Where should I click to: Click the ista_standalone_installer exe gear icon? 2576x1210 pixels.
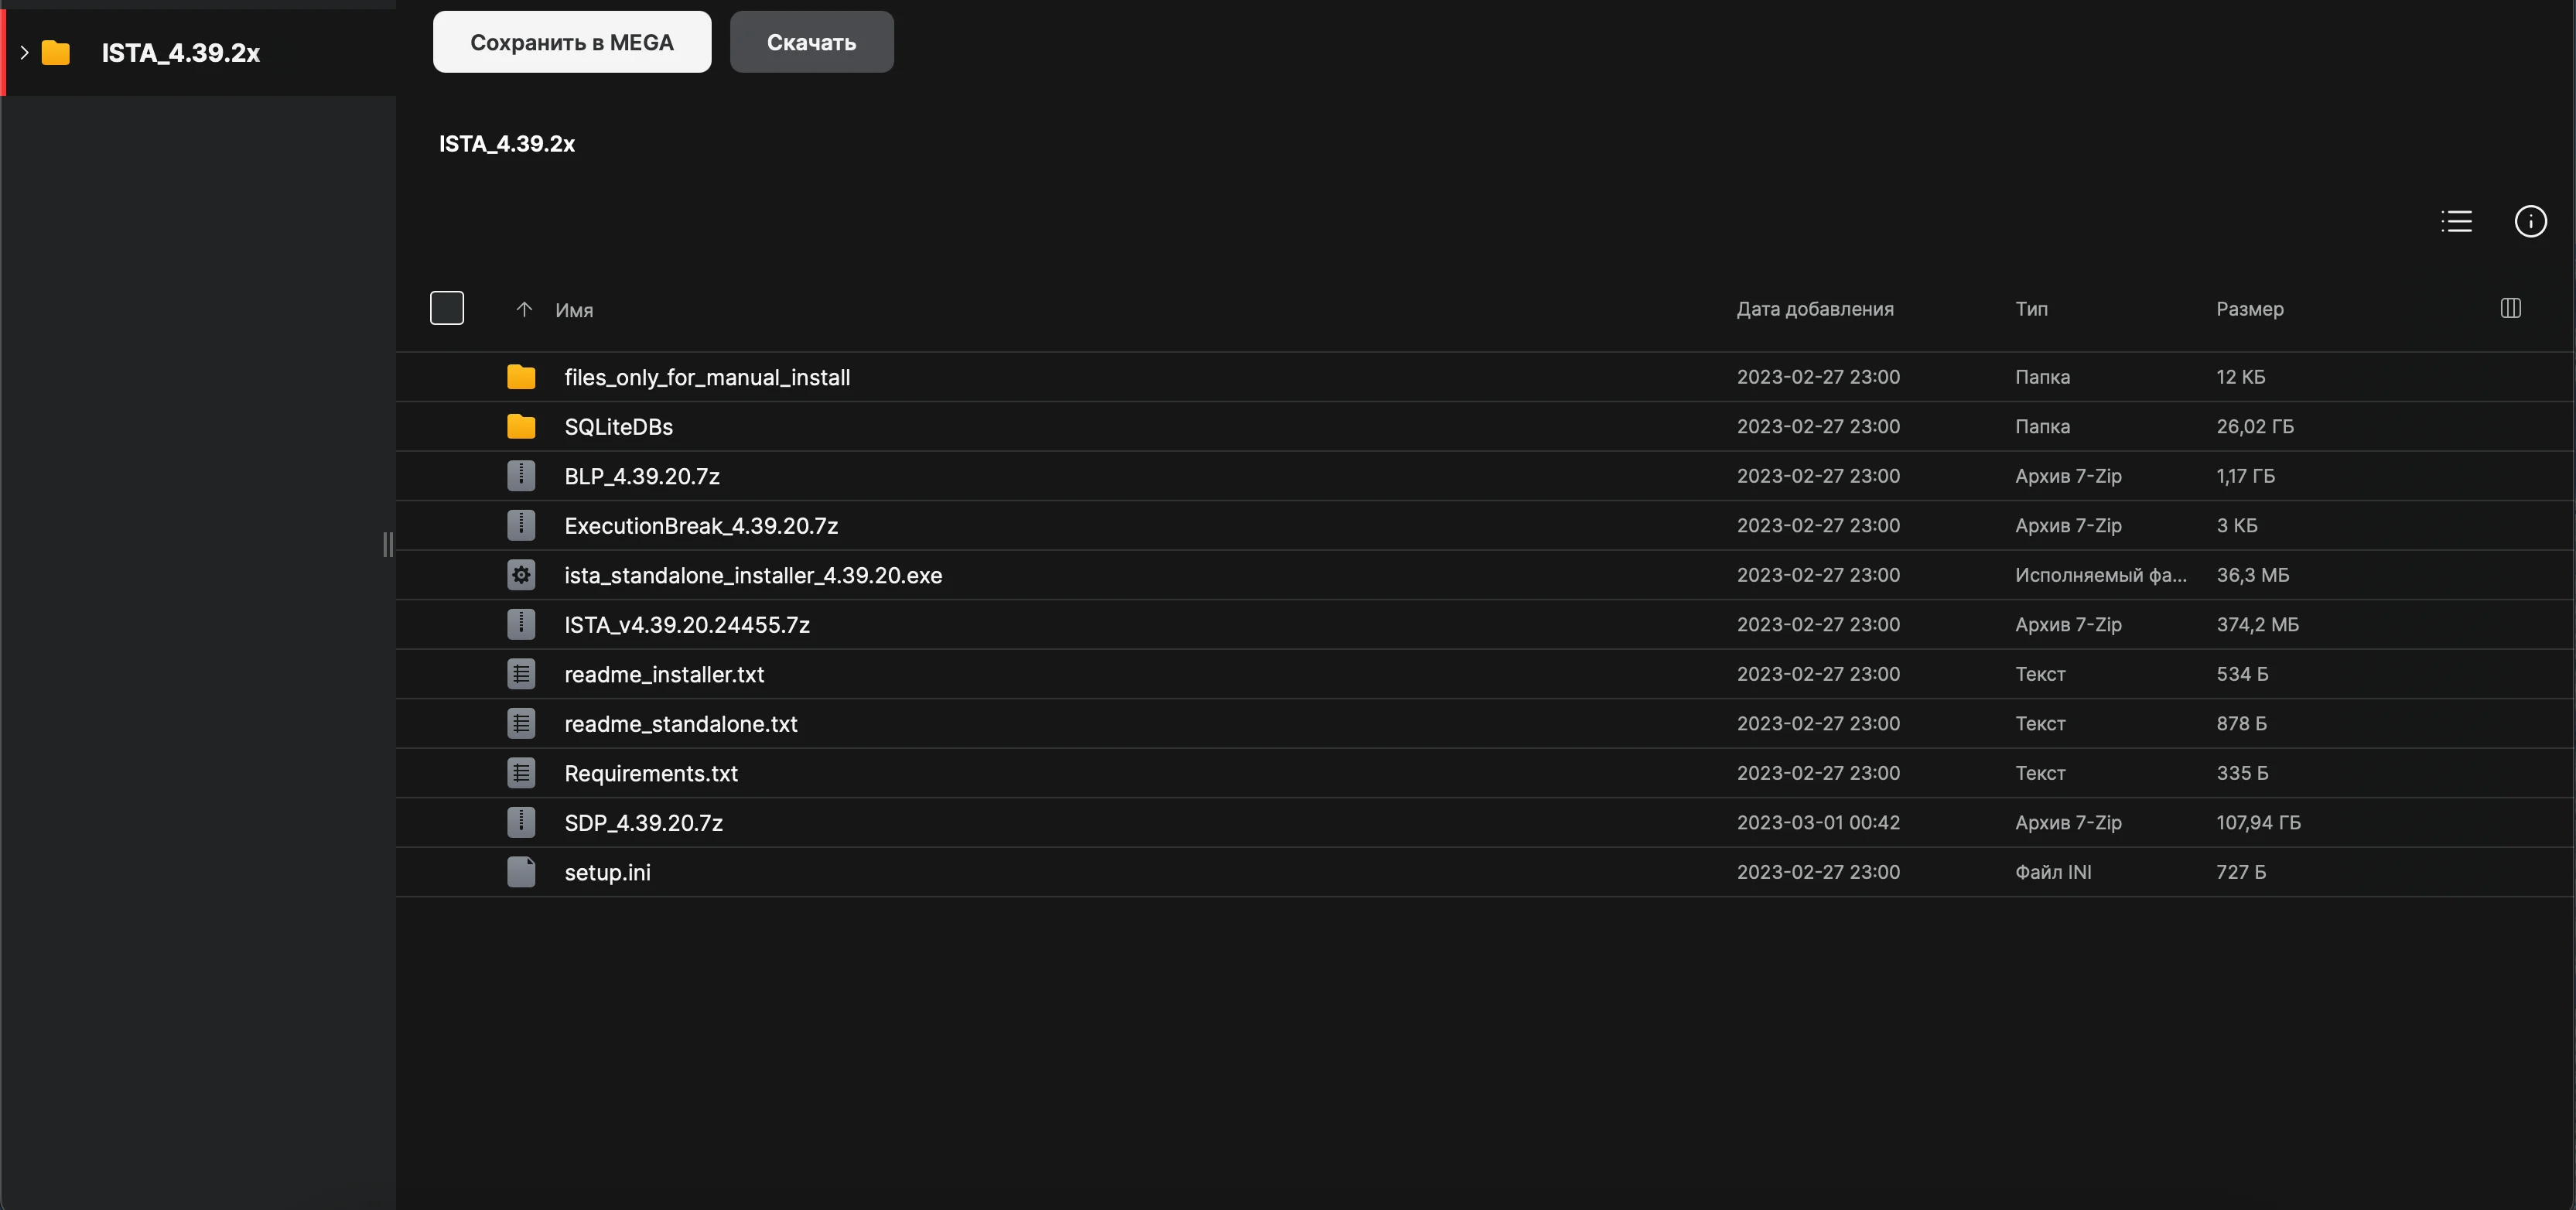tap(521, 575)
